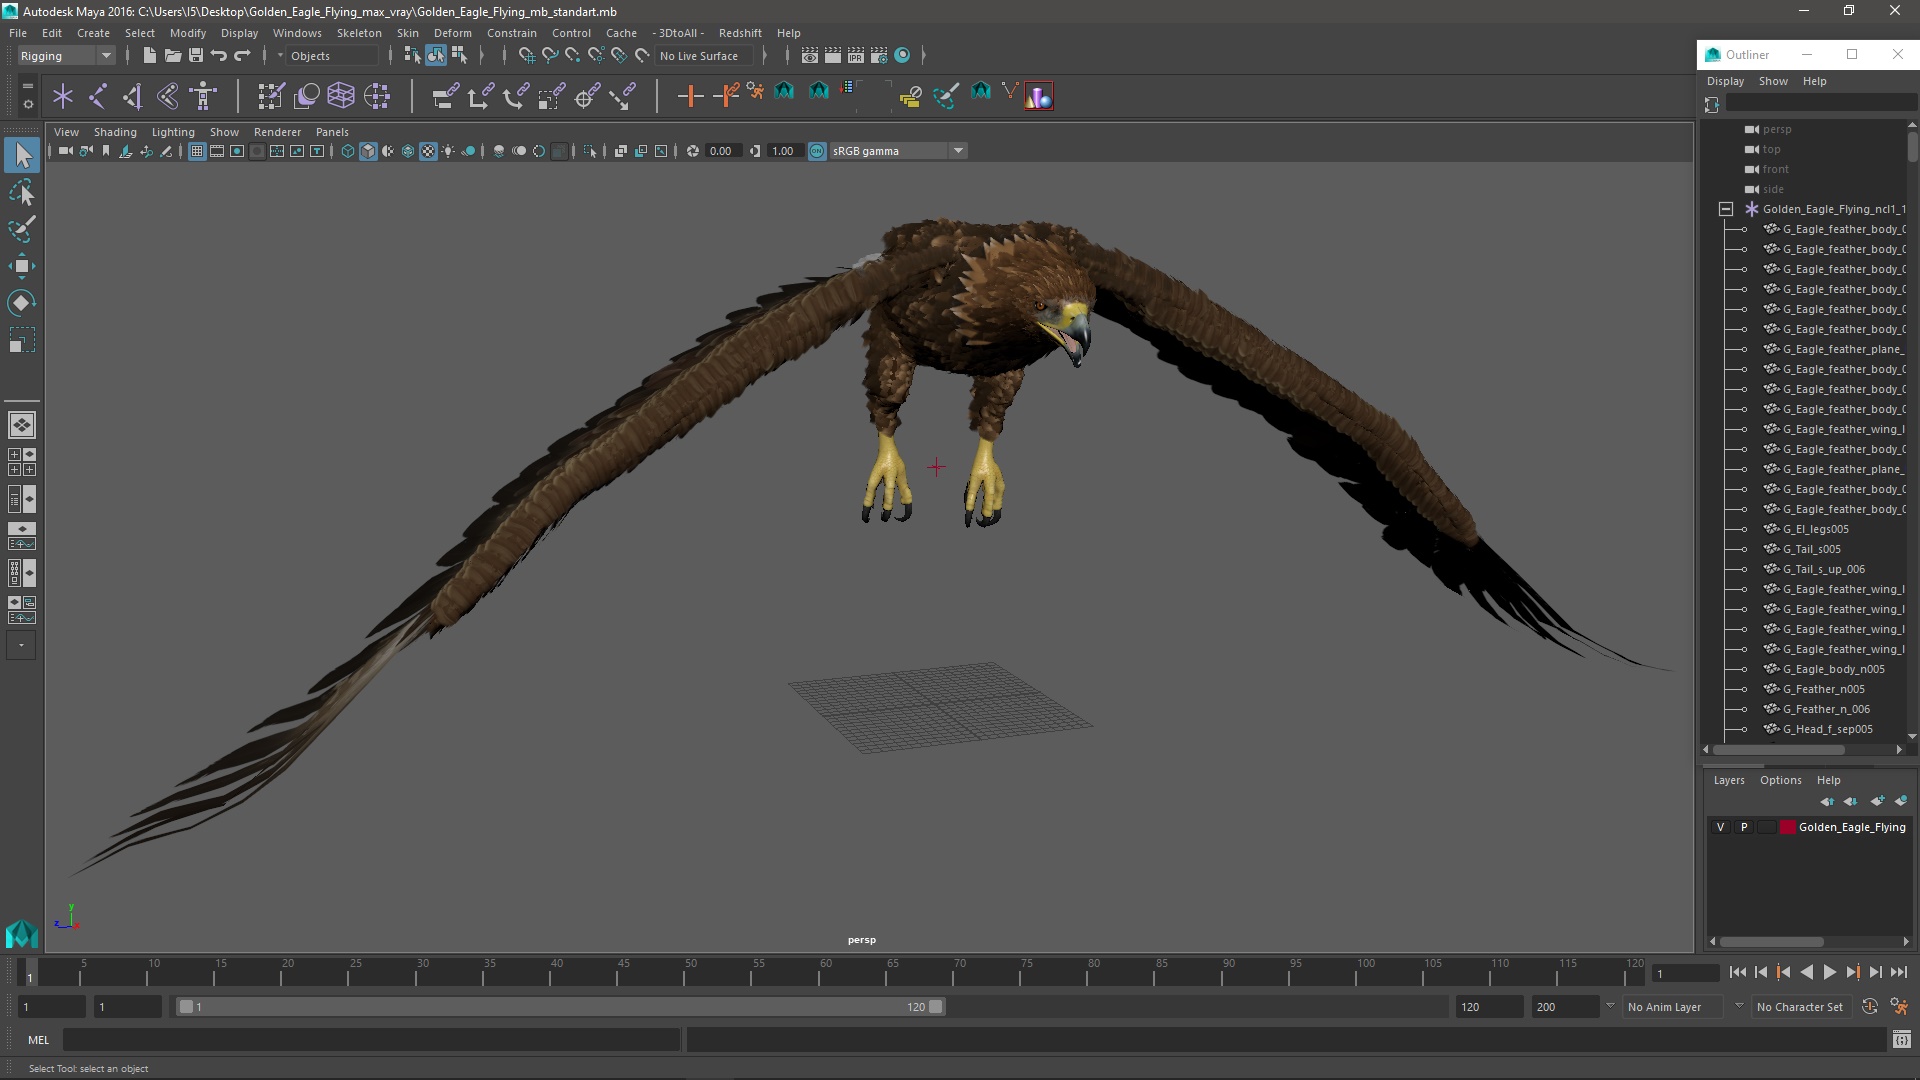This screenshot has height=1080, width=1920.
Task: Toggle the P playback box of Golden_Eagle_Flying layer
Action: click(x=1744, y=827)
